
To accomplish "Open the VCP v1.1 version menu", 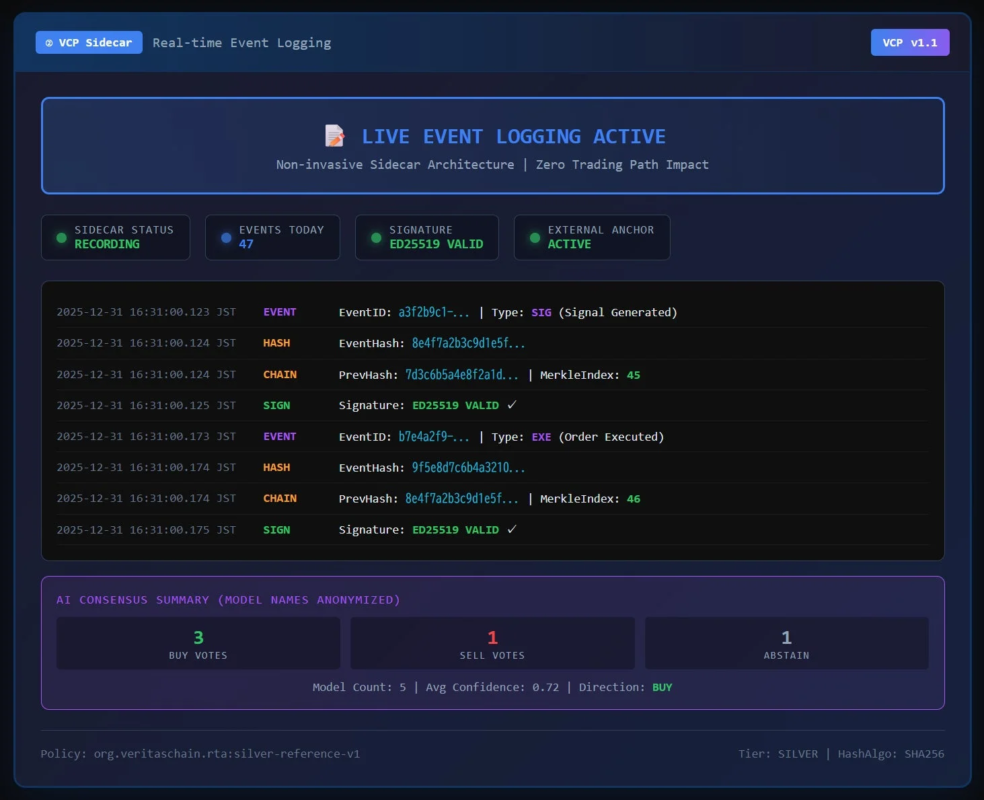I will pyautogui.click(x=910, y=42).
